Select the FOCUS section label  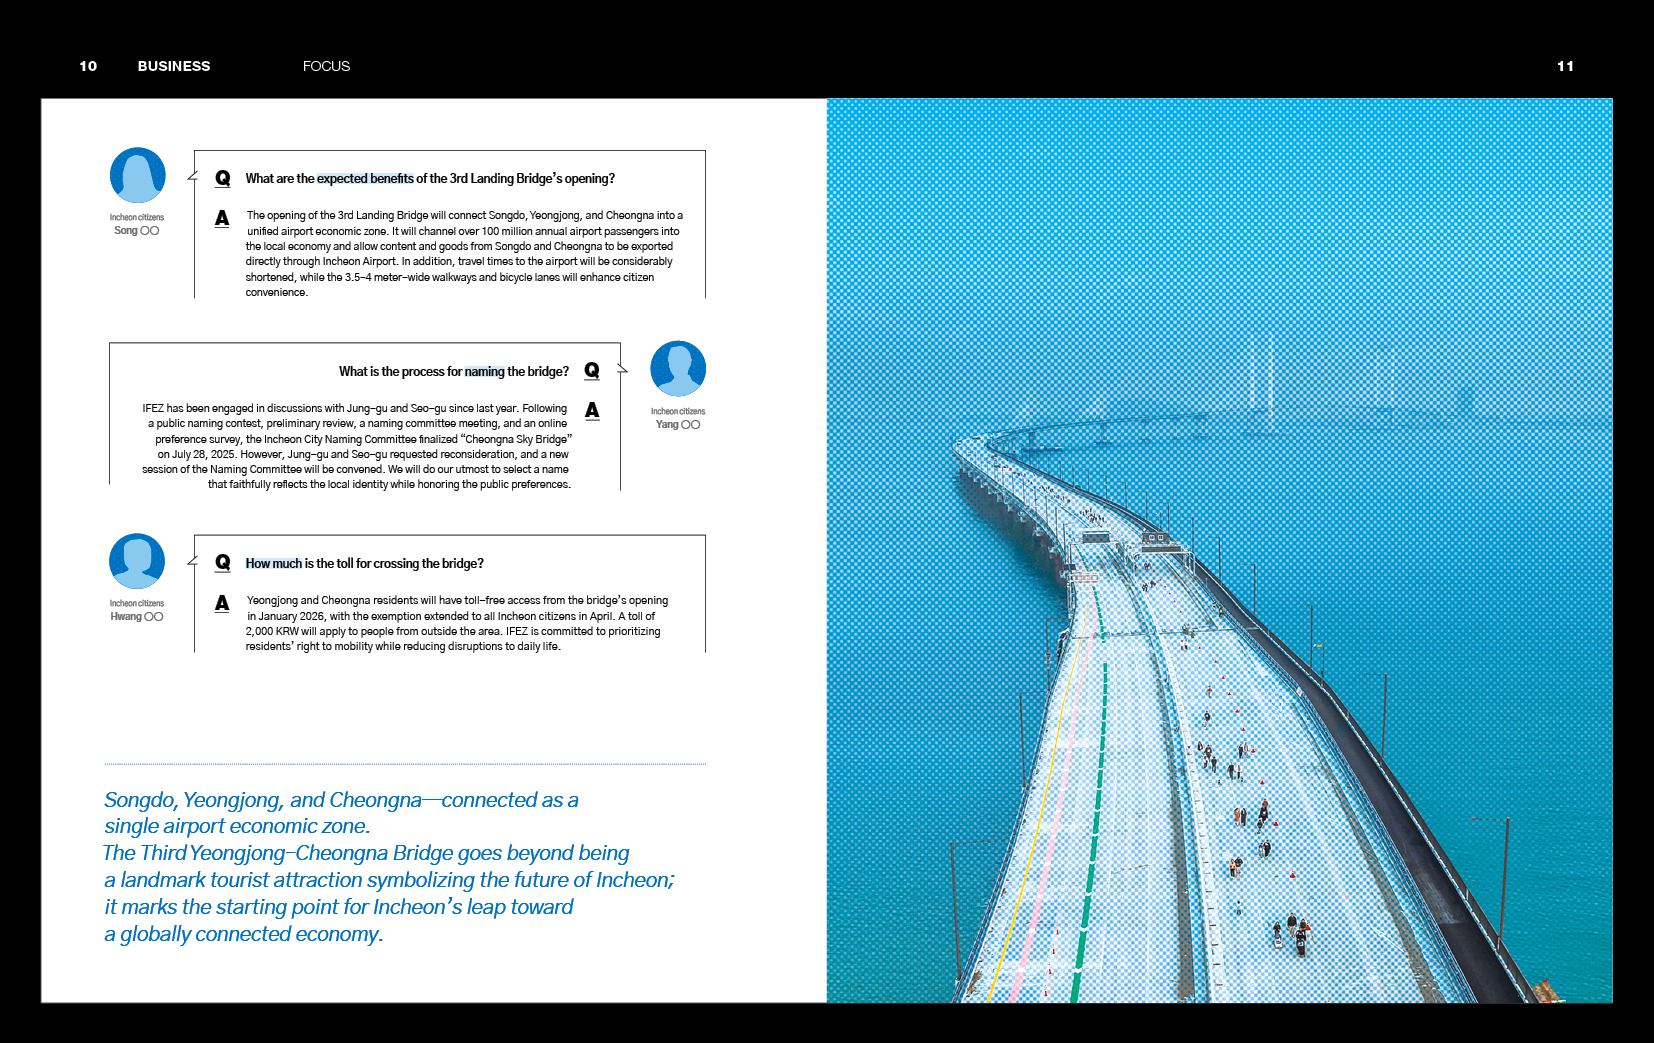pos(326,66)
